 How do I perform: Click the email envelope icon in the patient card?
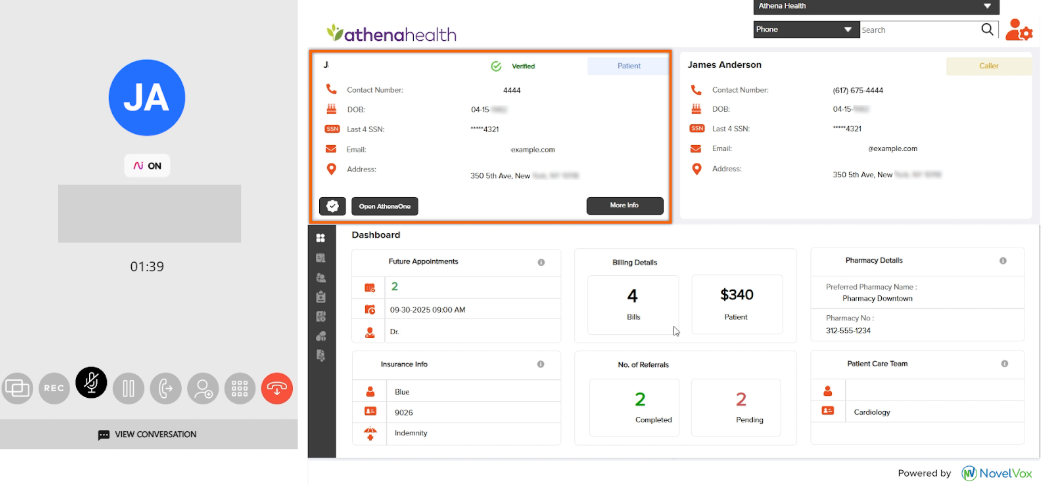click(x=330, y=149)
